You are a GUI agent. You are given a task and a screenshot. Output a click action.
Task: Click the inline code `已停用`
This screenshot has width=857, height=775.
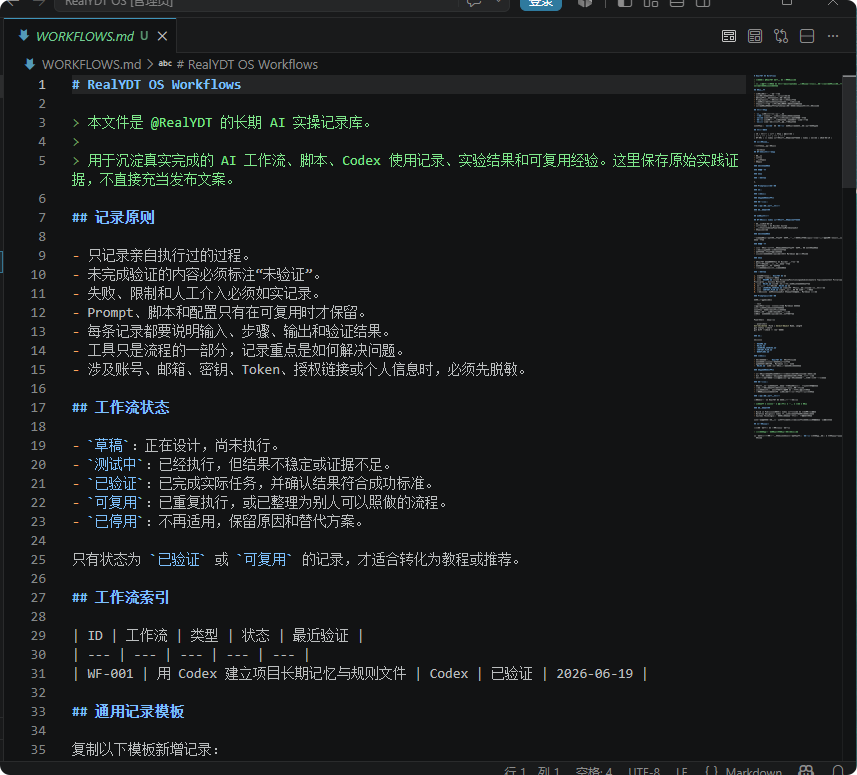115,521
